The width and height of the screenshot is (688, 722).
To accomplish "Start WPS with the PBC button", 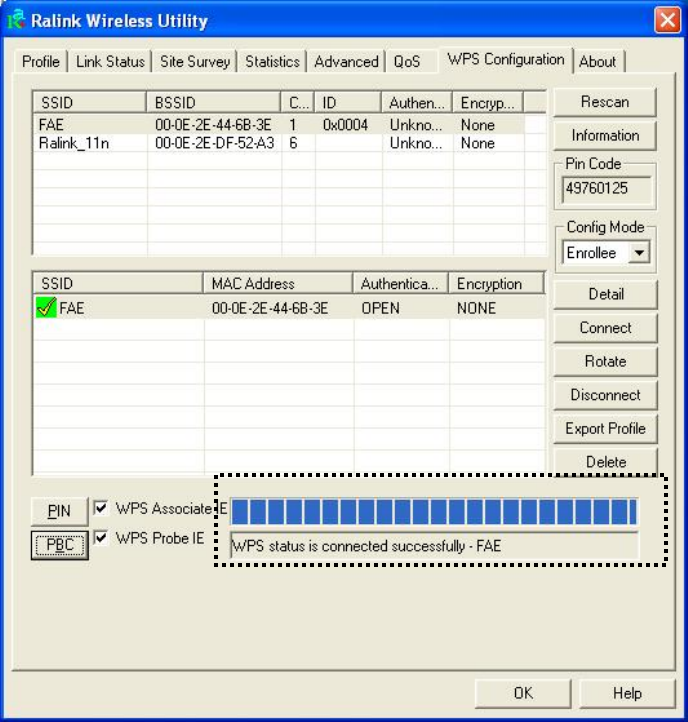I will (x=60, y=545).
